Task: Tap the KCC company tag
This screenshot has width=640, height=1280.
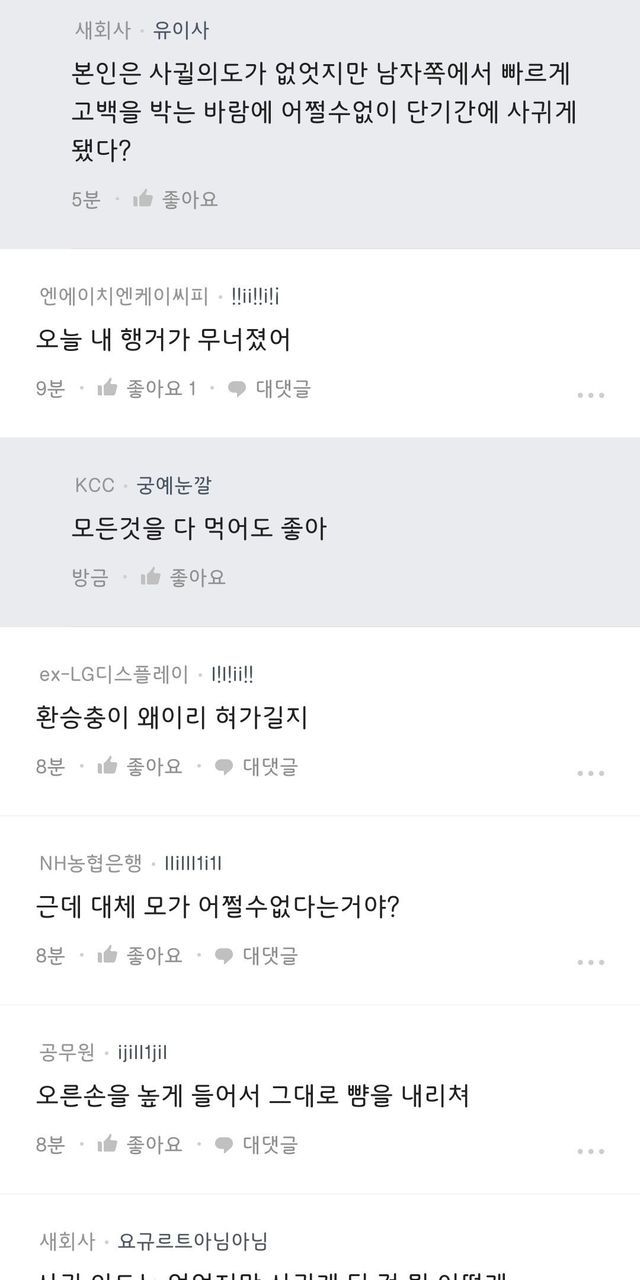Action: point(94,486)
